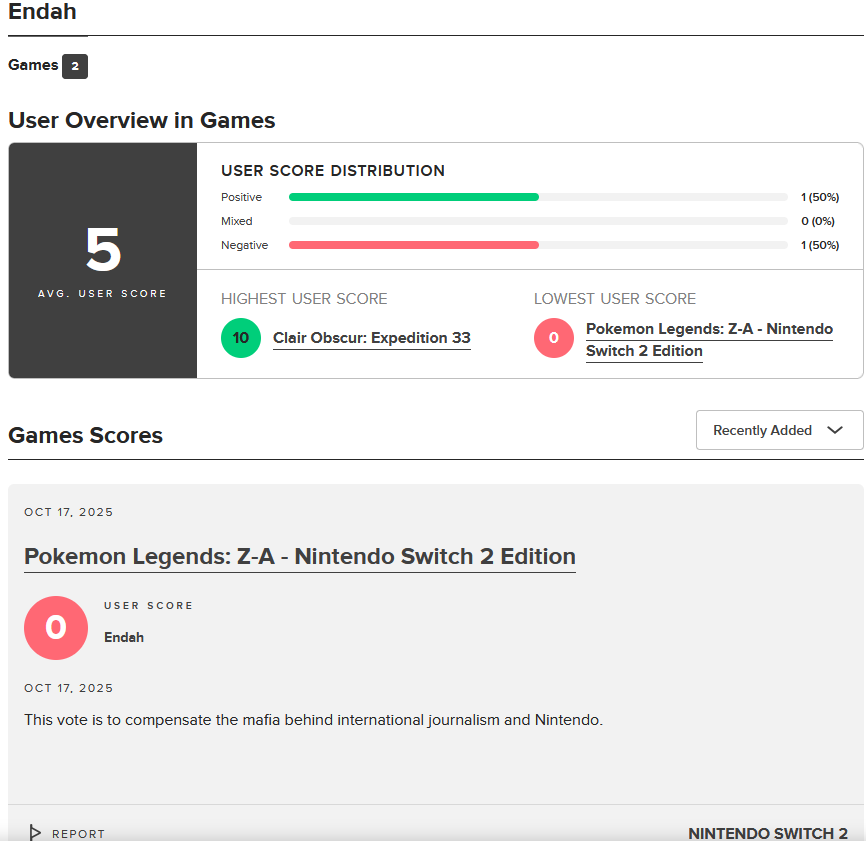Open Pokemon Legends: Z-A review title

[x=300, y=557]
